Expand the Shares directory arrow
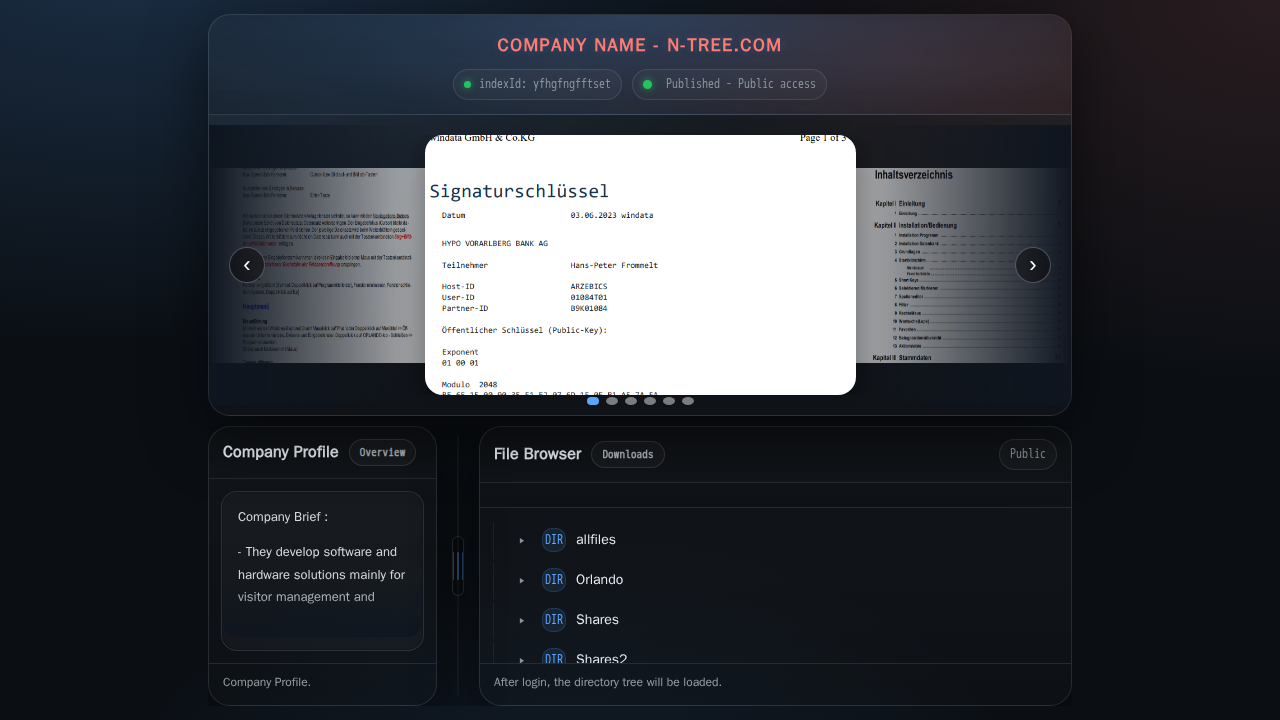 [x=522, y=620]
